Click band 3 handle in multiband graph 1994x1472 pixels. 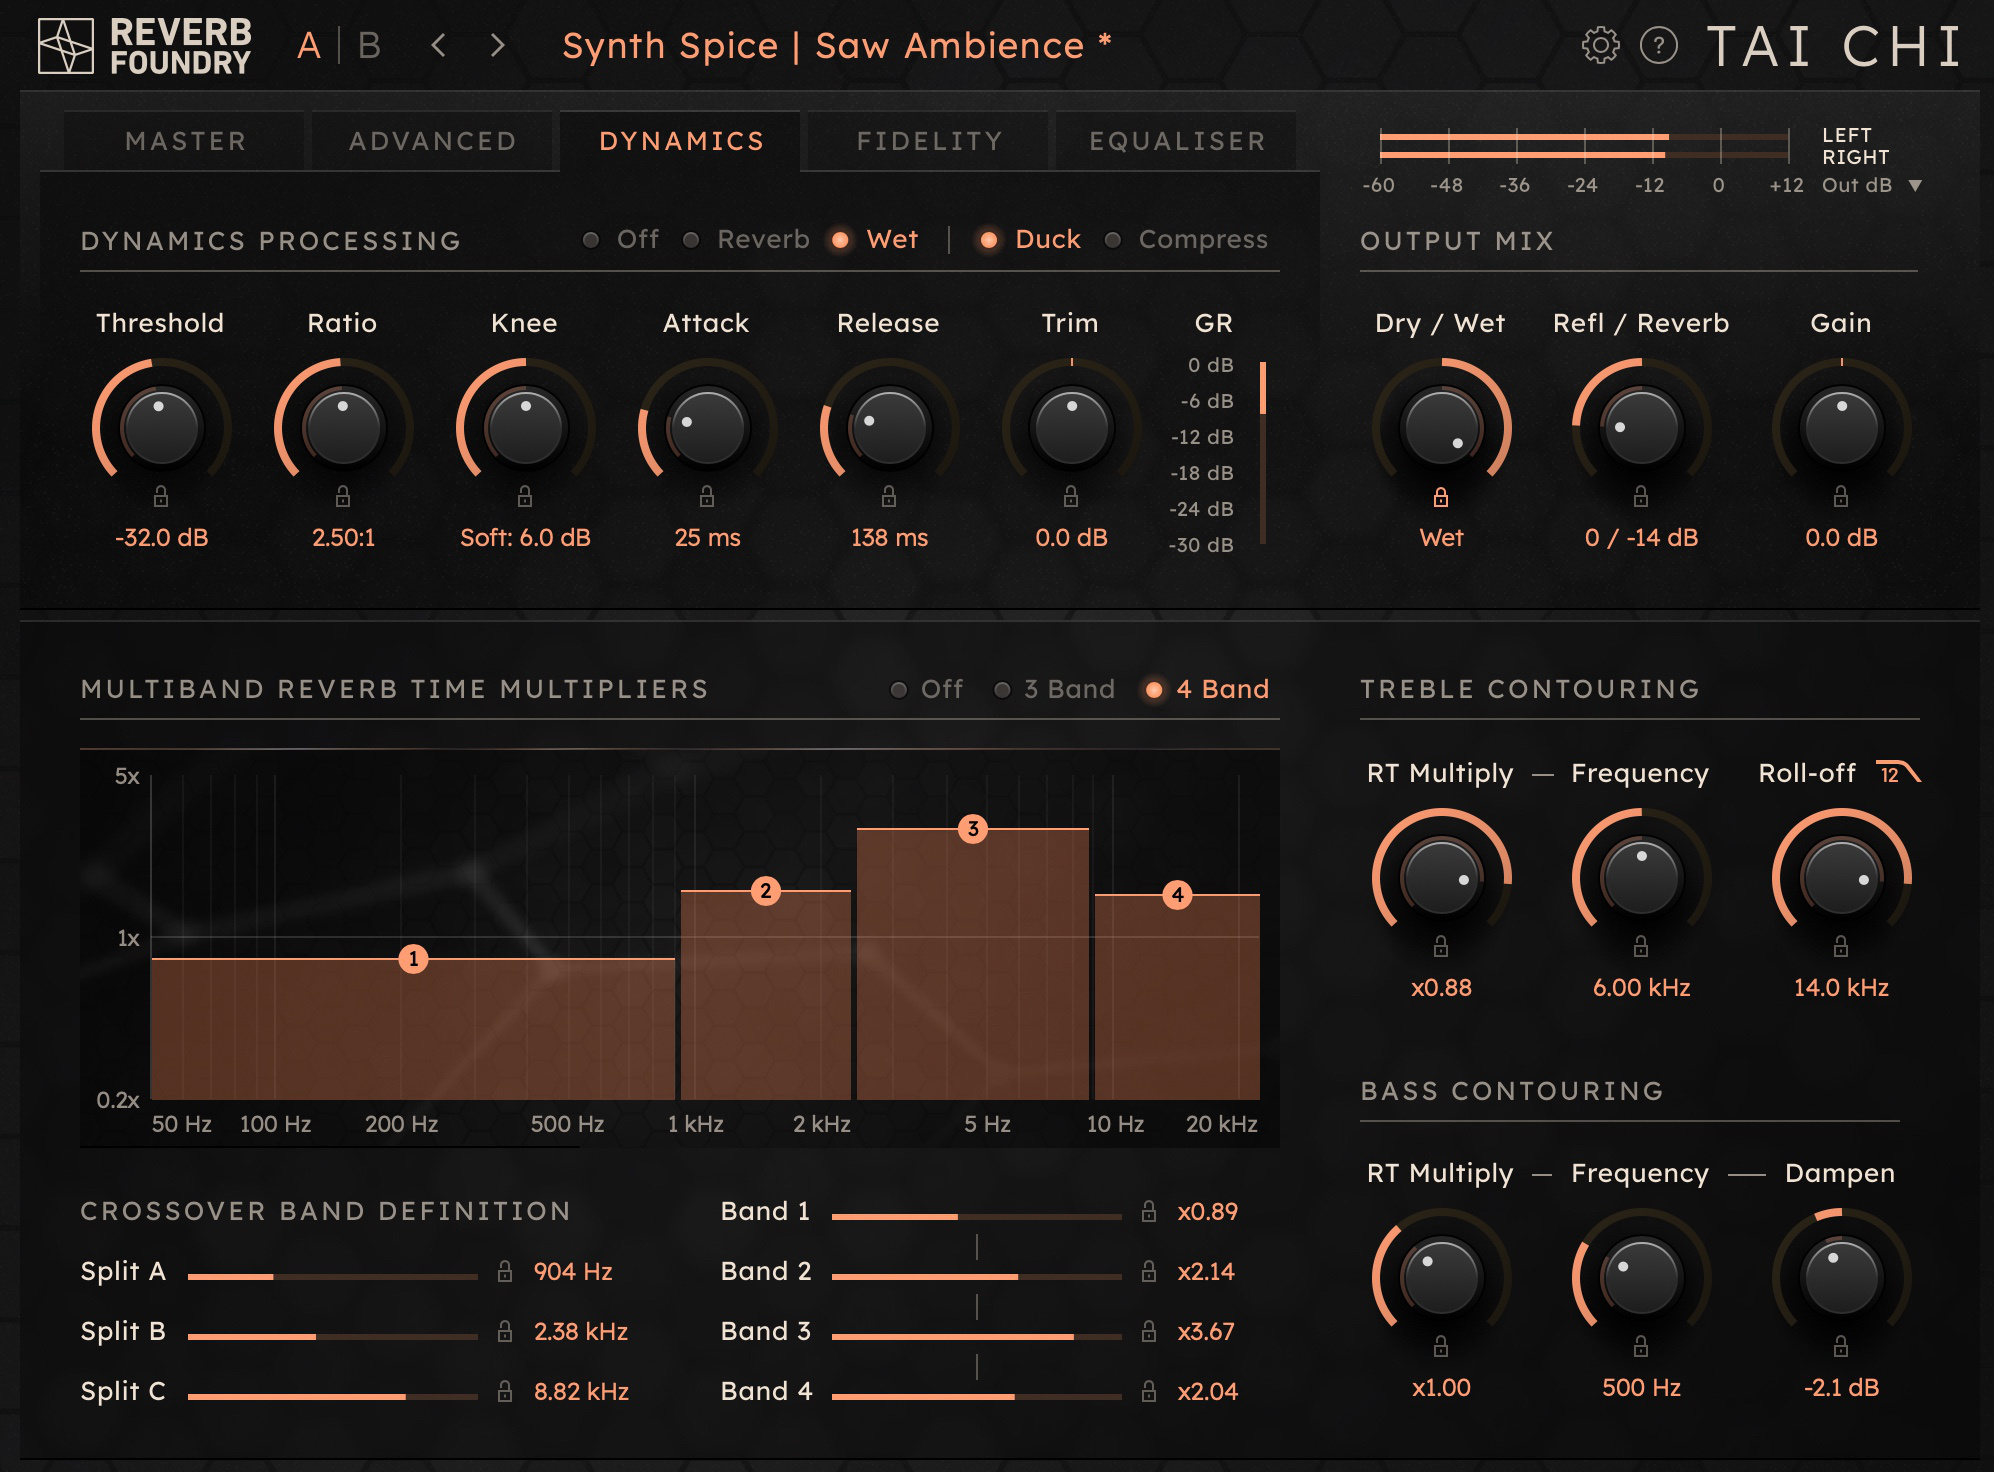point(973,829)
